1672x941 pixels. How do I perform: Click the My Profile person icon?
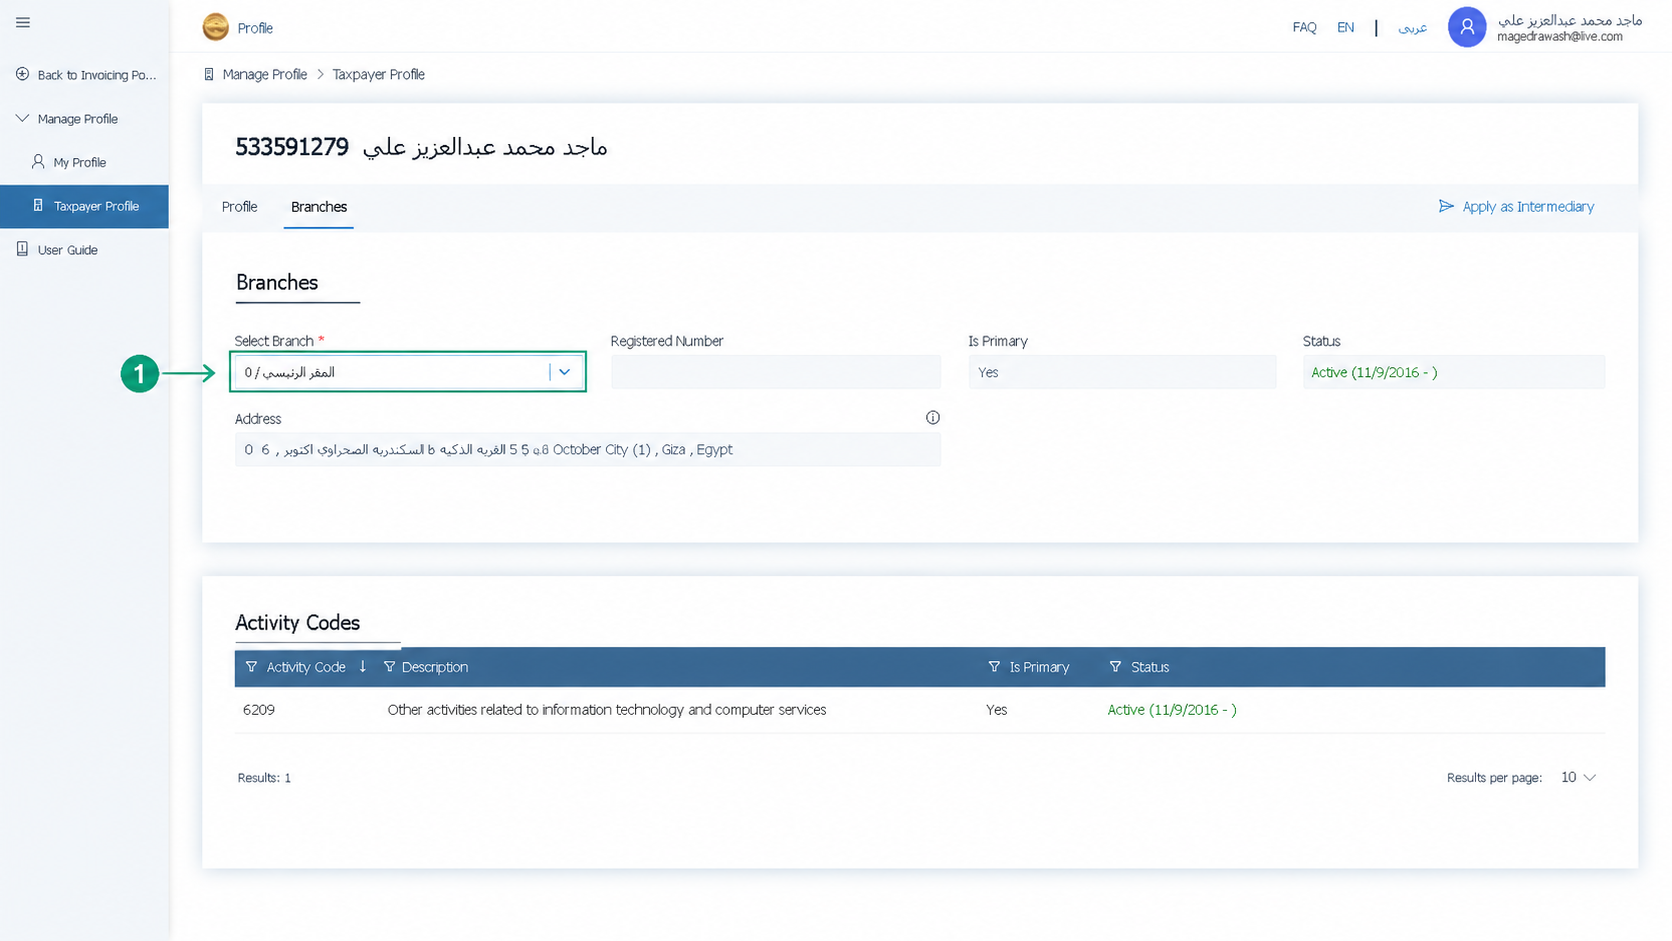[38, 161]
